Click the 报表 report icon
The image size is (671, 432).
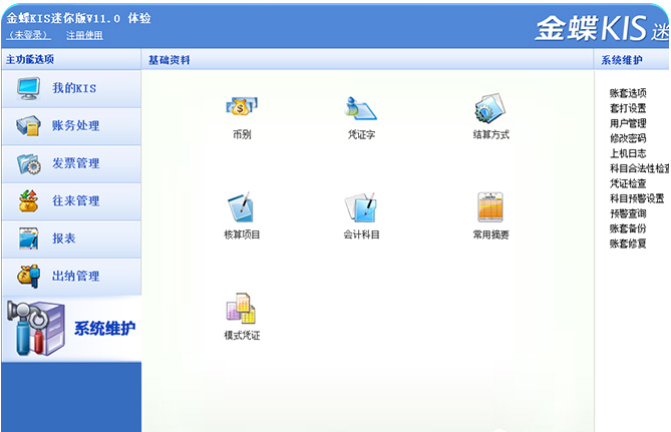29,238
